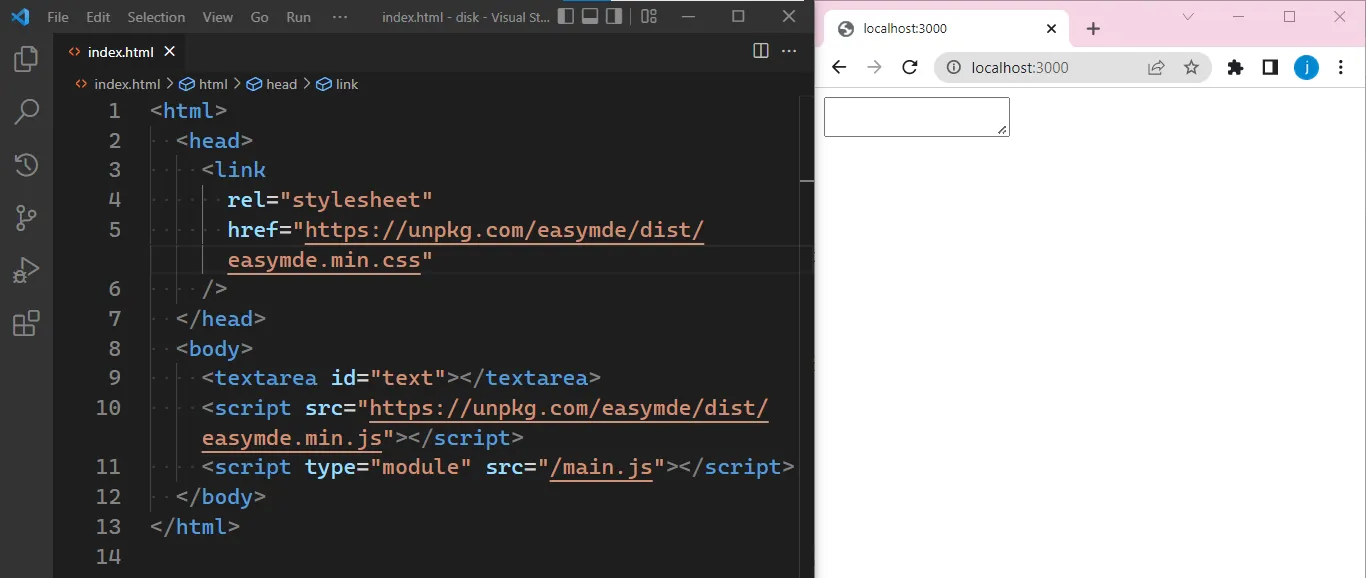Click the browser Forward arrow
Screen dimensions: 1366x578
point(874,67)
